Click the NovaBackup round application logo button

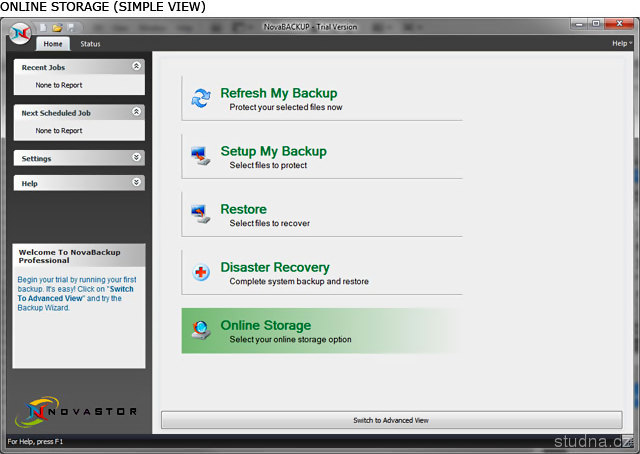point(20,34)
